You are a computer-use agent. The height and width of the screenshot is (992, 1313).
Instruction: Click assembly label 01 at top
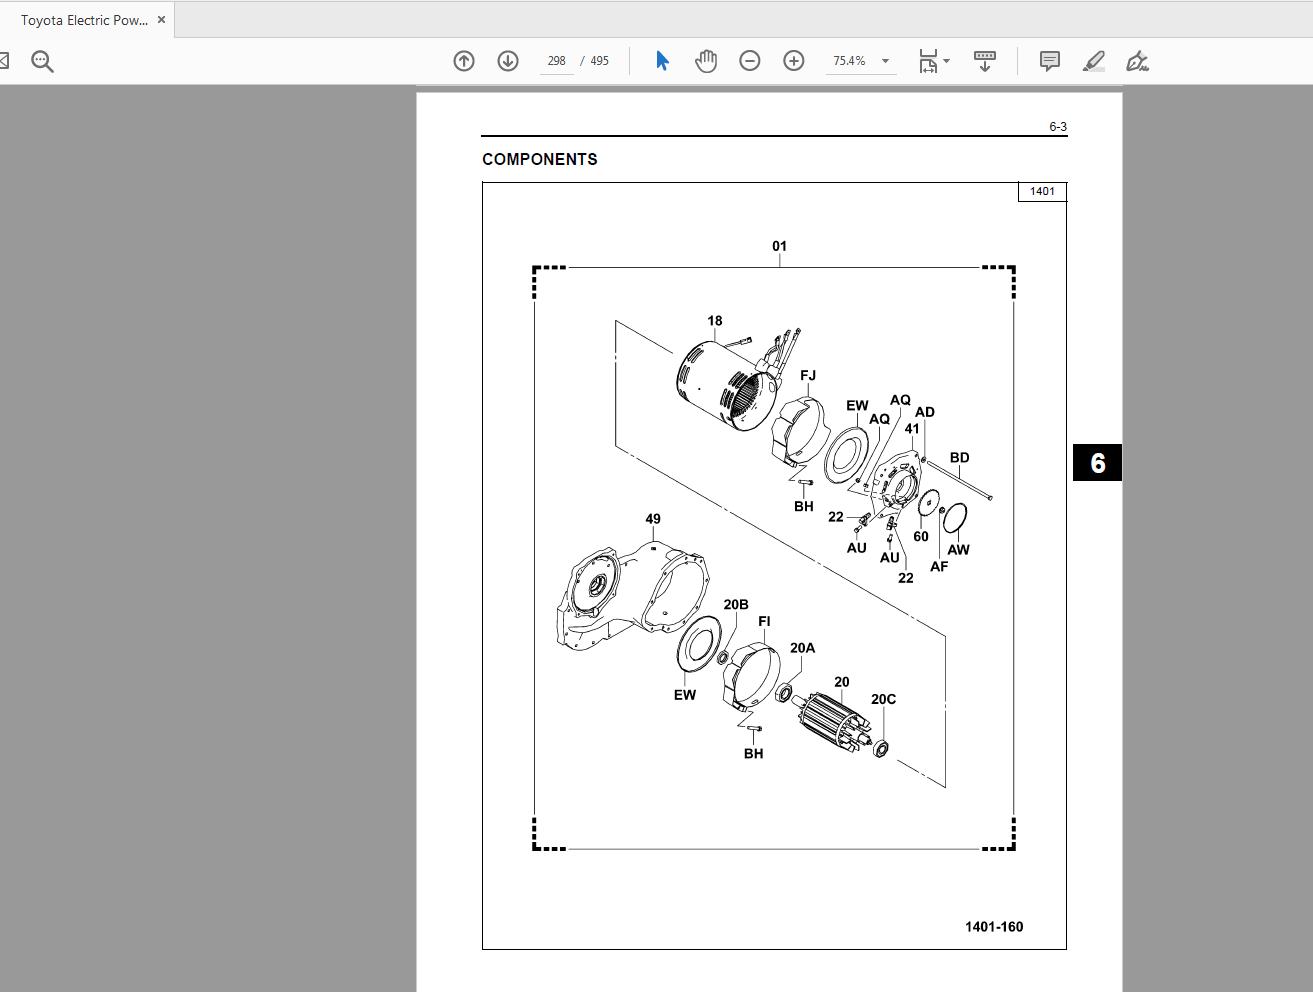click(780, 246)
